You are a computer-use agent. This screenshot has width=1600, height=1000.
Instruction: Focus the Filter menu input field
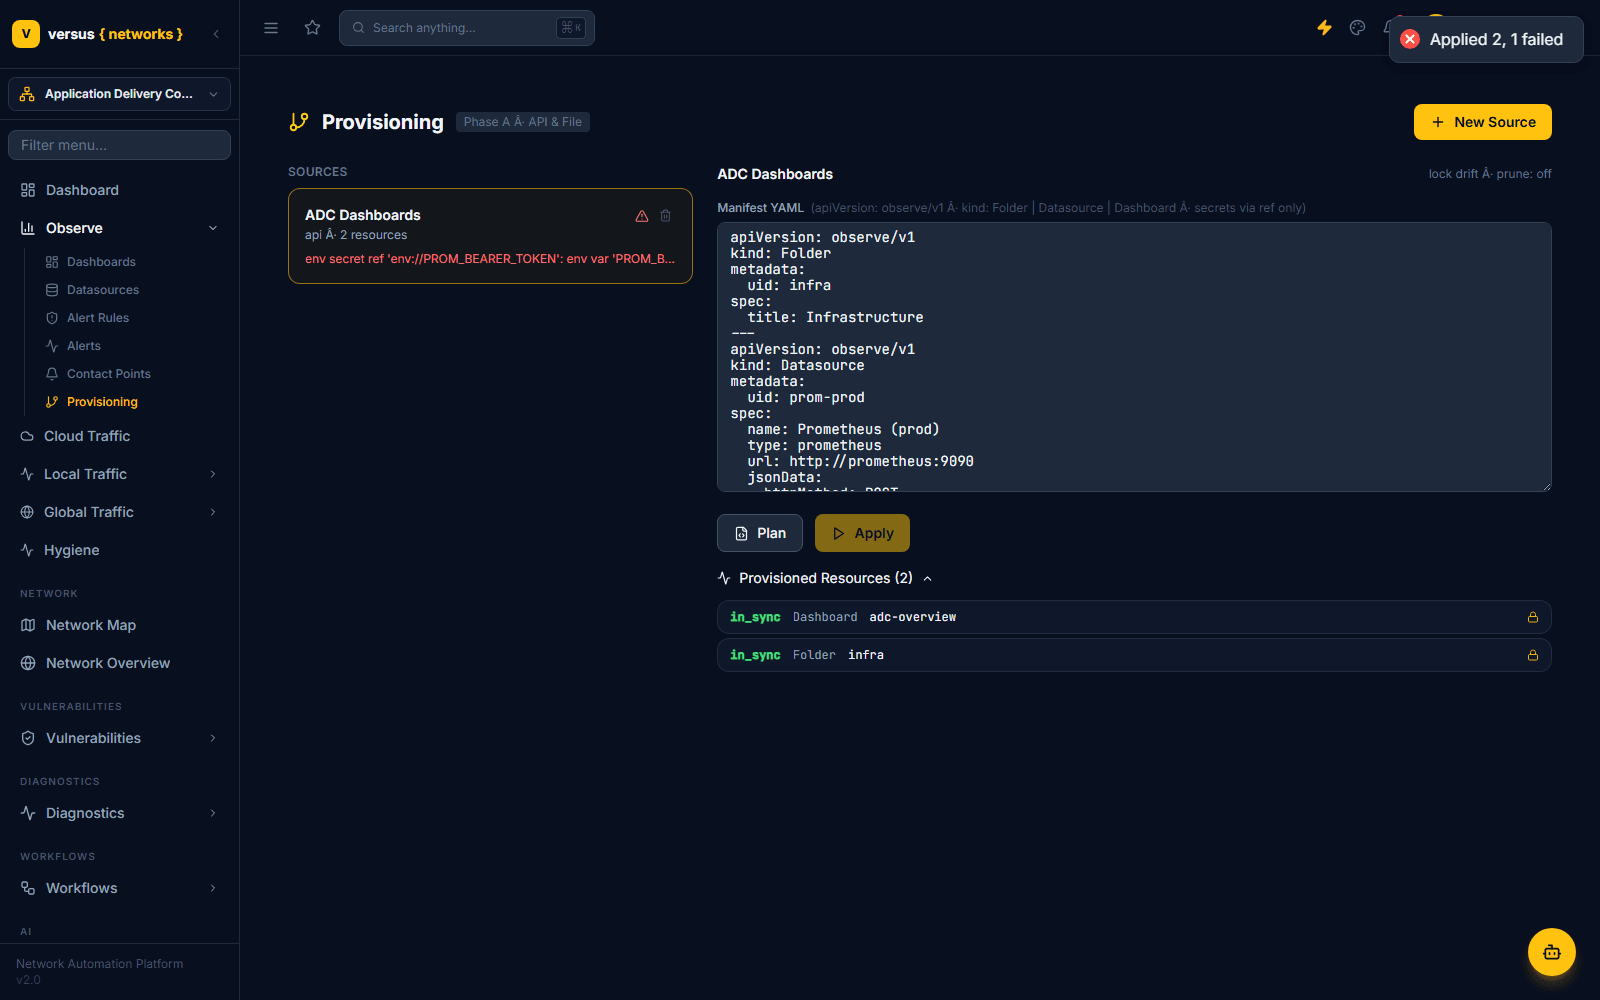pyautogui.click(x=119, y=145)
